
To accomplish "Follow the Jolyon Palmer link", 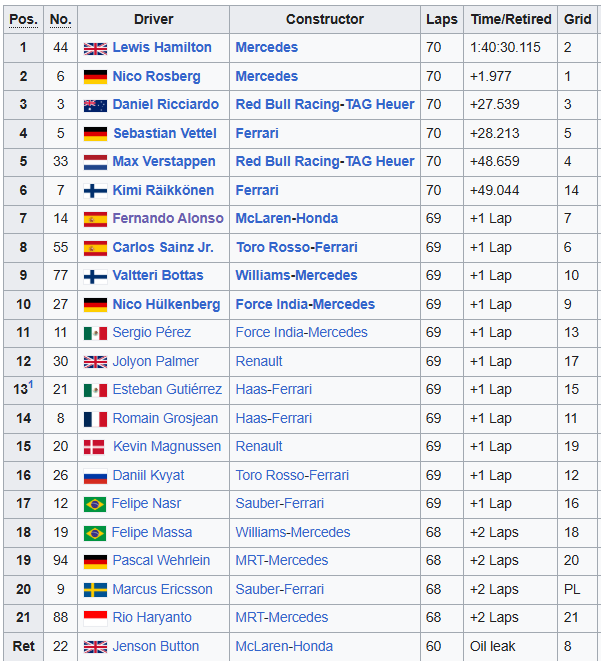I will [x=156, y=361].
